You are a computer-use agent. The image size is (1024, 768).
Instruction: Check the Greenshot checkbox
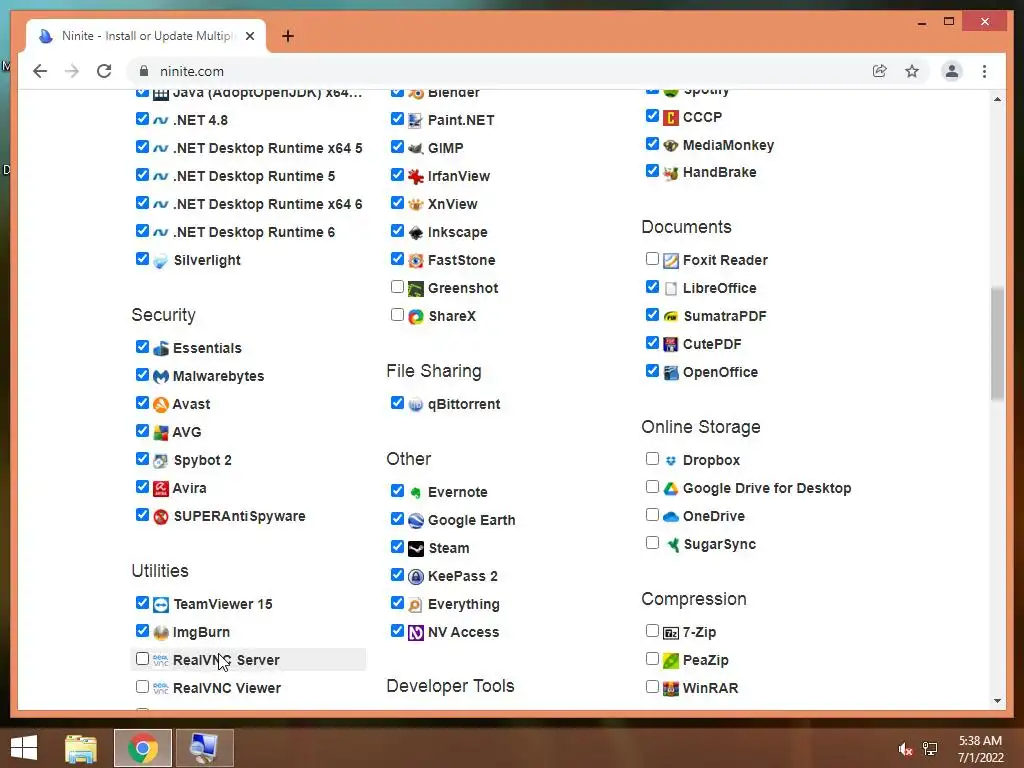point(397,287)
